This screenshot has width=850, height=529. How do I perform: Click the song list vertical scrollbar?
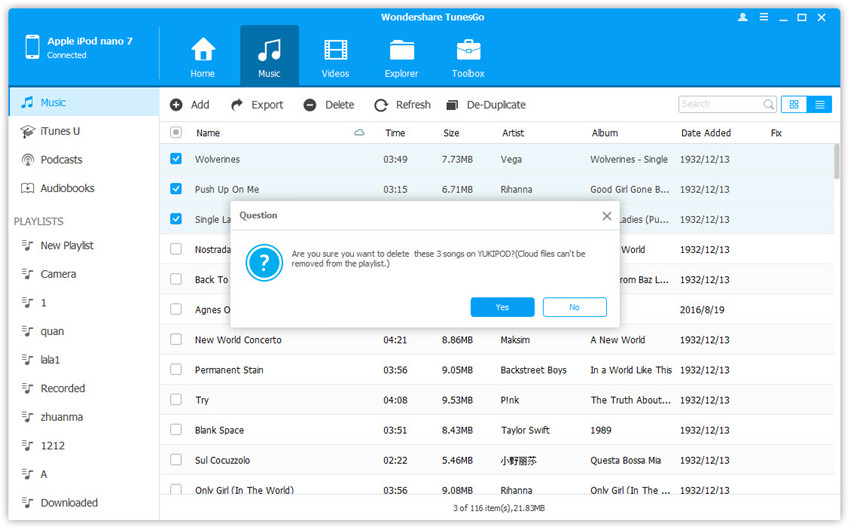[x=836, y=160]
